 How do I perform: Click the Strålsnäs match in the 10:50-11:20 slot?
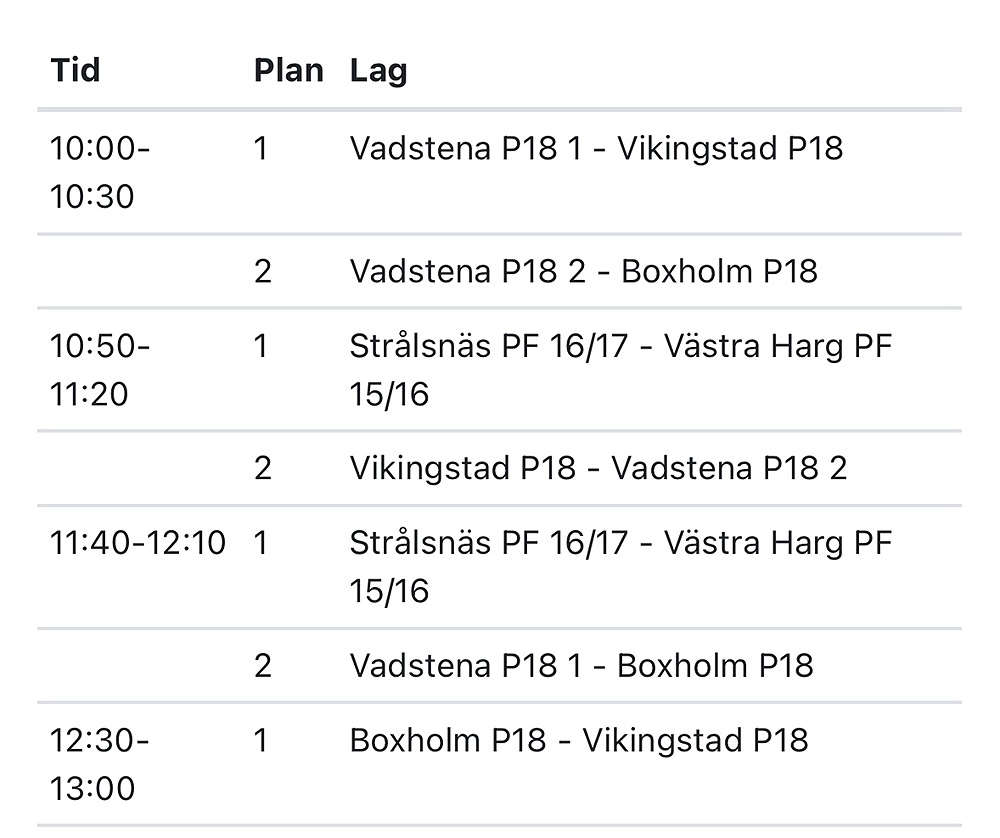(x=620, y=370)
